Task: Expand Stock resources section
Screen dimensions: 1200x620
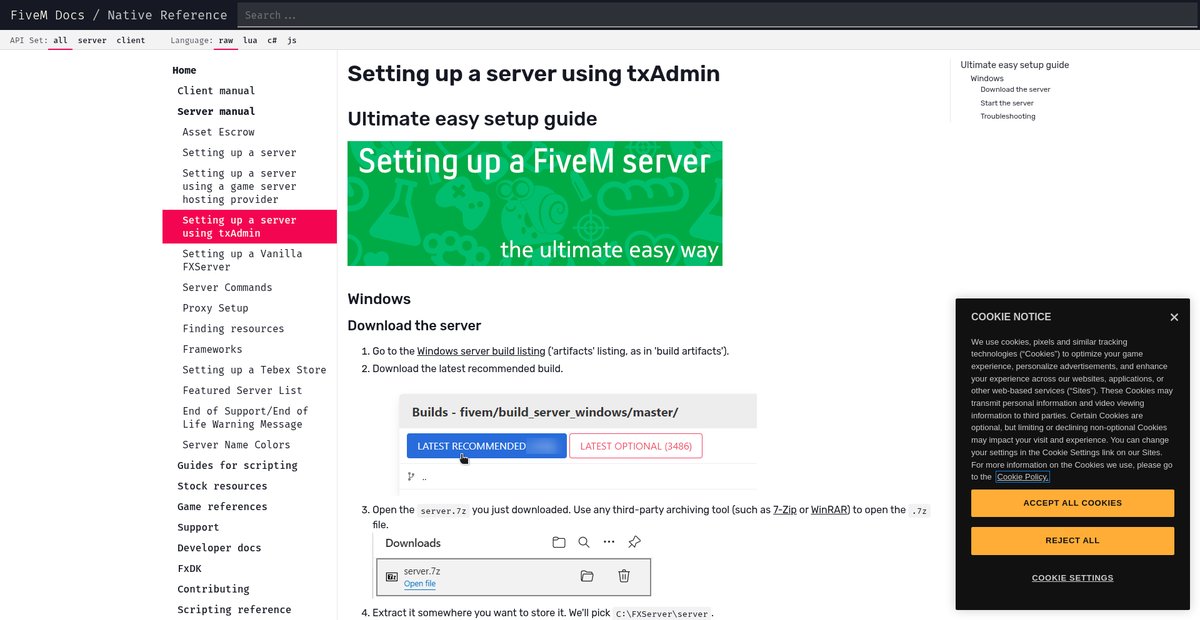Action: tap(222, 486)
